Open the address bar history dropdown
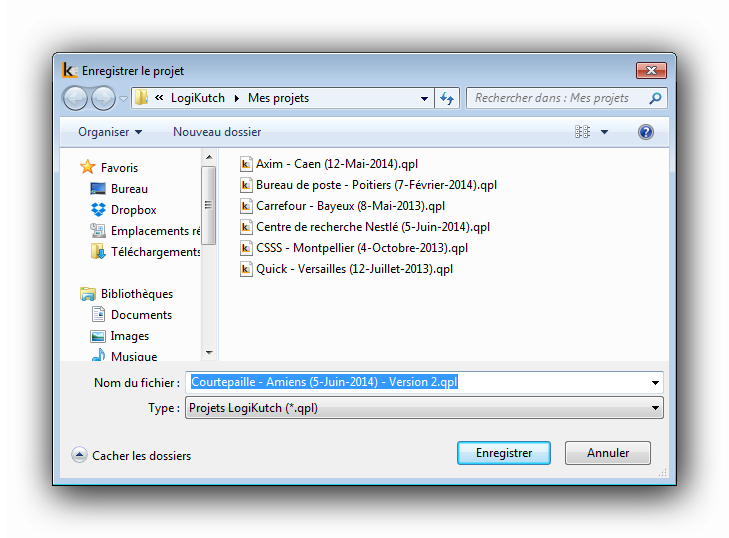Screen dimensions: 729x538 point(424,99)
